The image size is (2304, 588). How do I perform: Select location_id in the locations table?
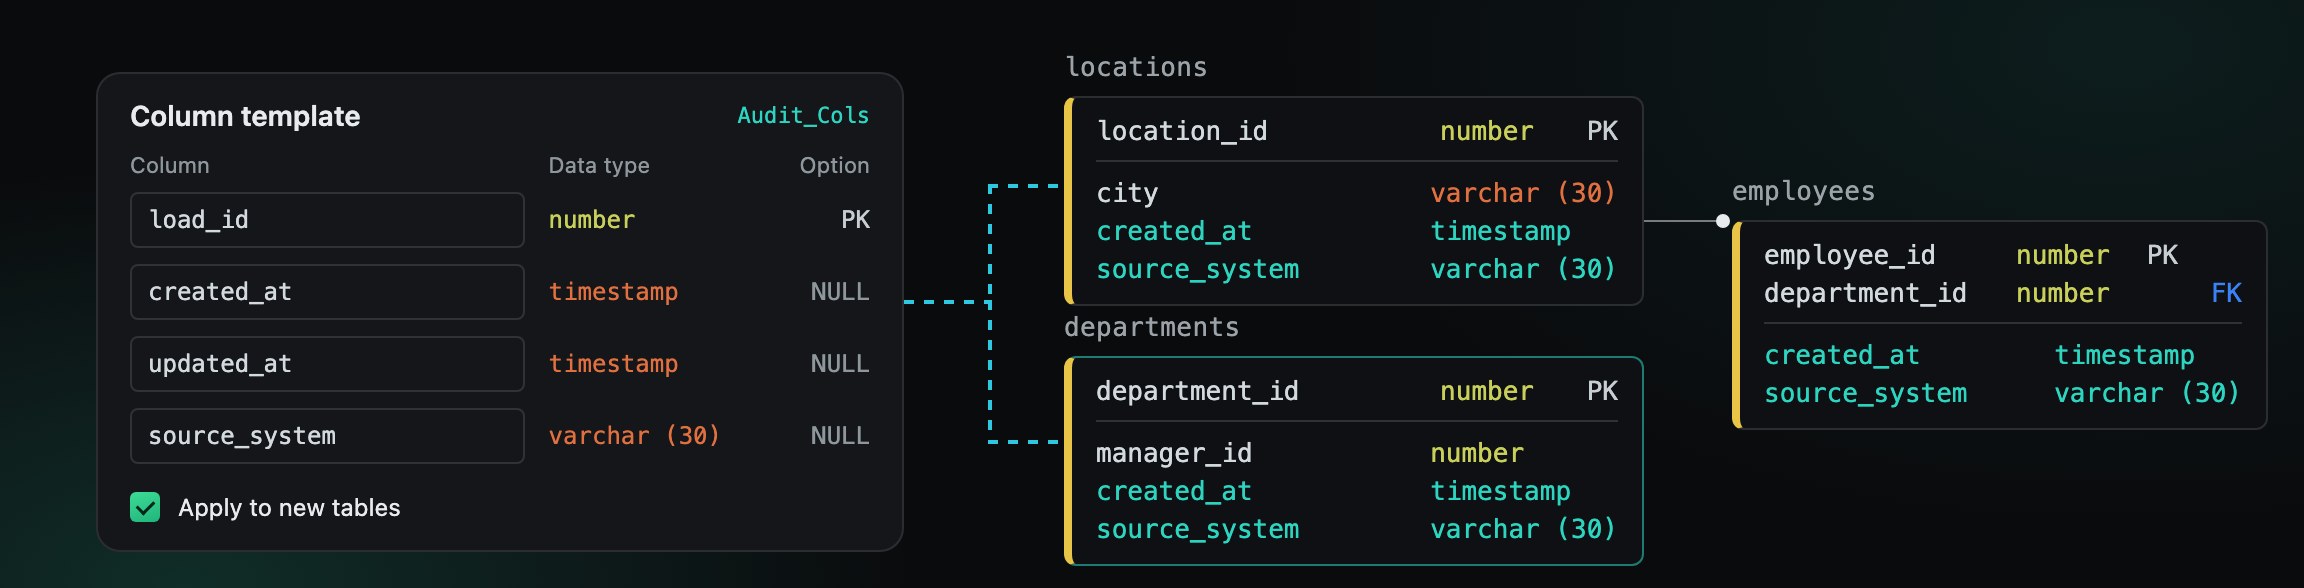[1182, 131]
